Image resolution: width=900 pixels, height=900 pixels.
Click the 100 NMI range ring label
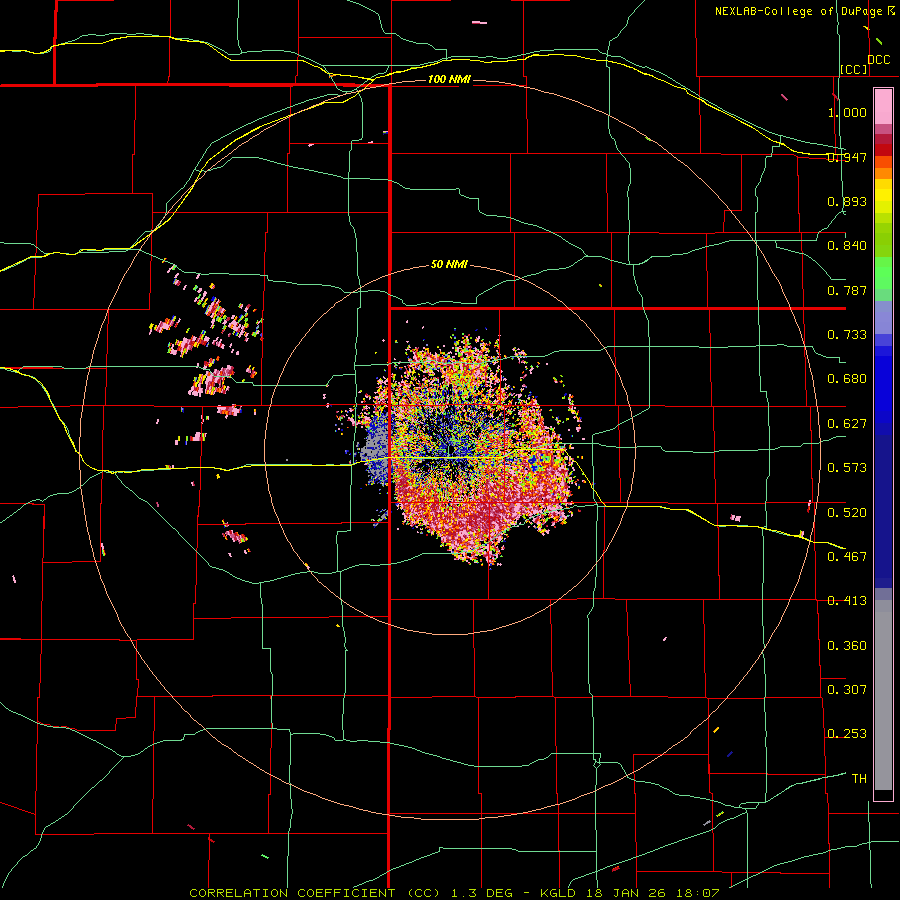(449, 79)
